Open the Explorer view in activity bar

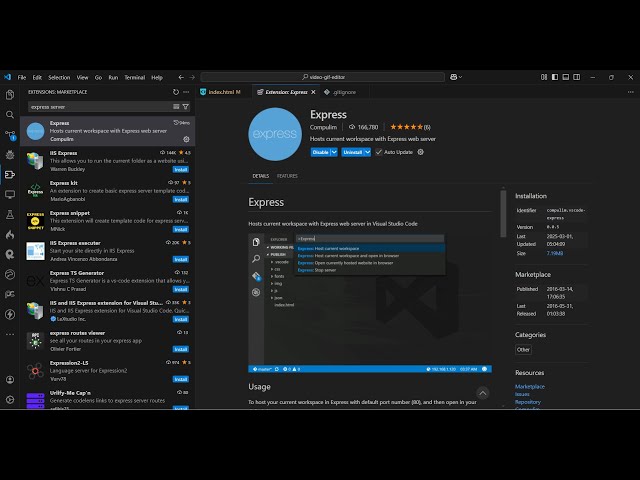pyautogui.click(x=10, y=96)
